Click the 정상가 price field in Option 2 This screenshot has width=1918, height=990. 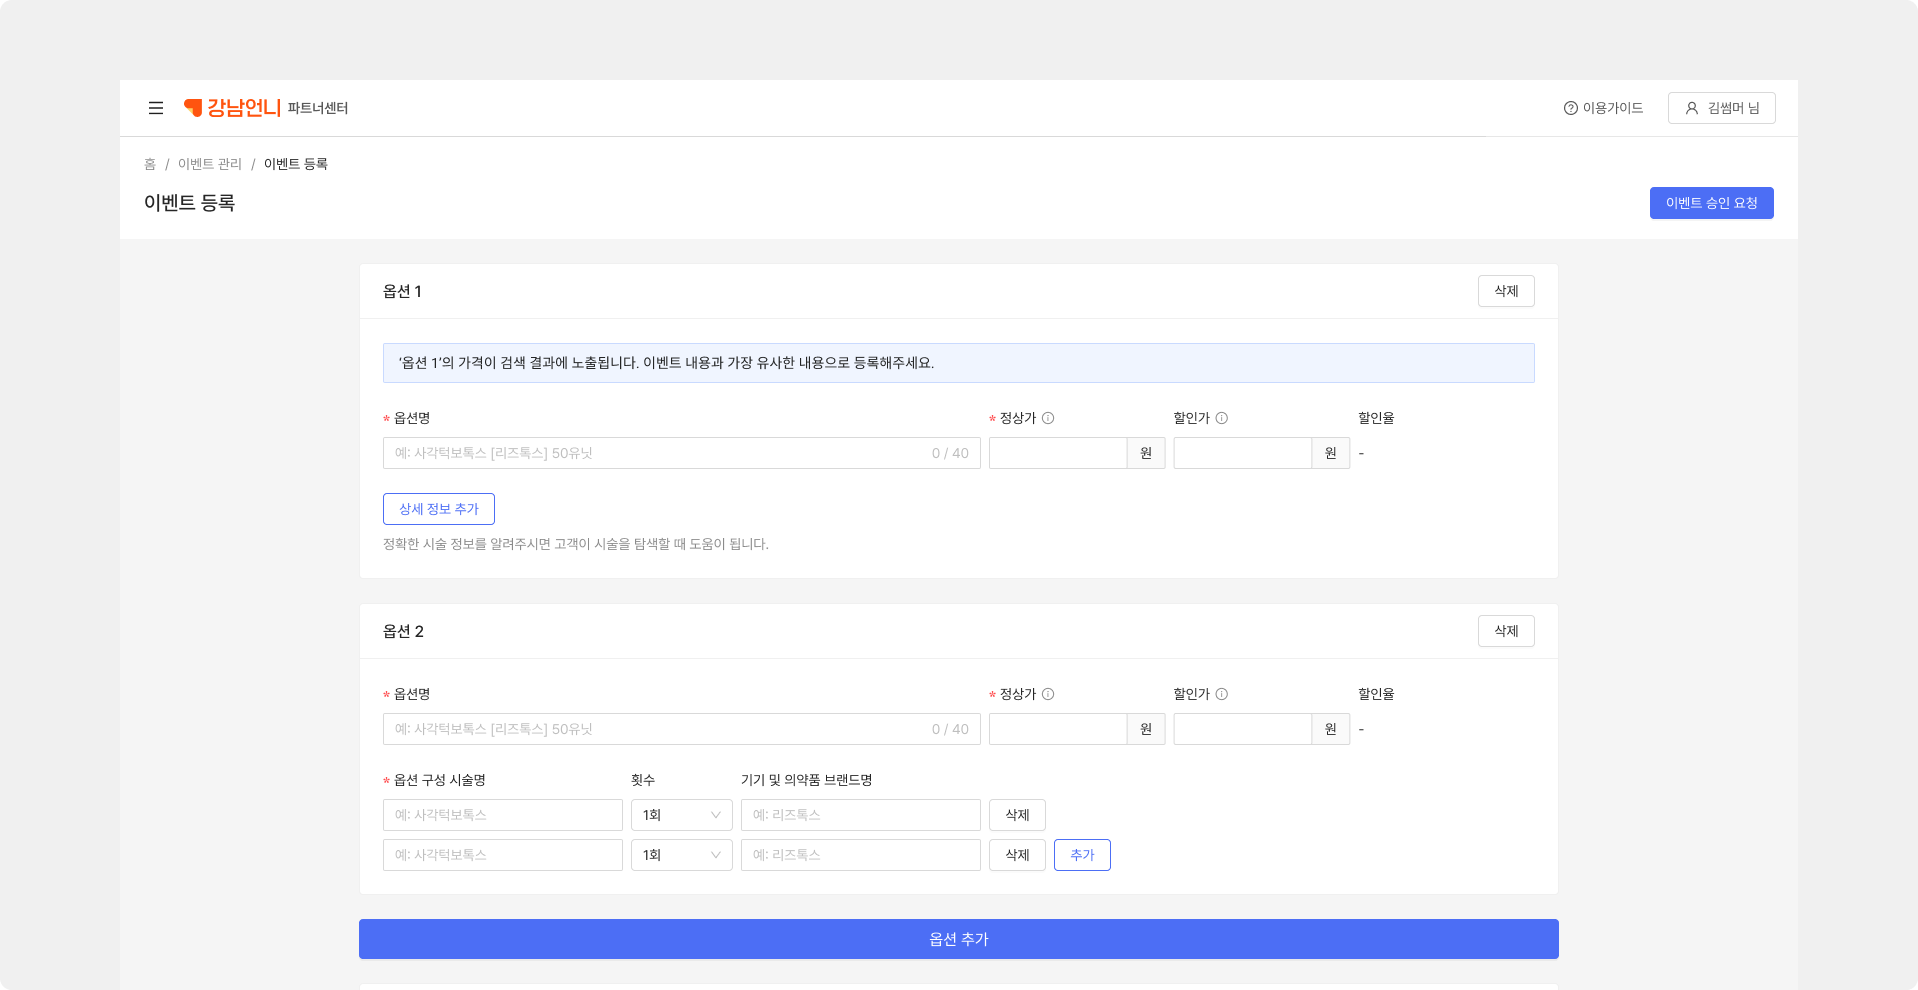click(1058, 729)
